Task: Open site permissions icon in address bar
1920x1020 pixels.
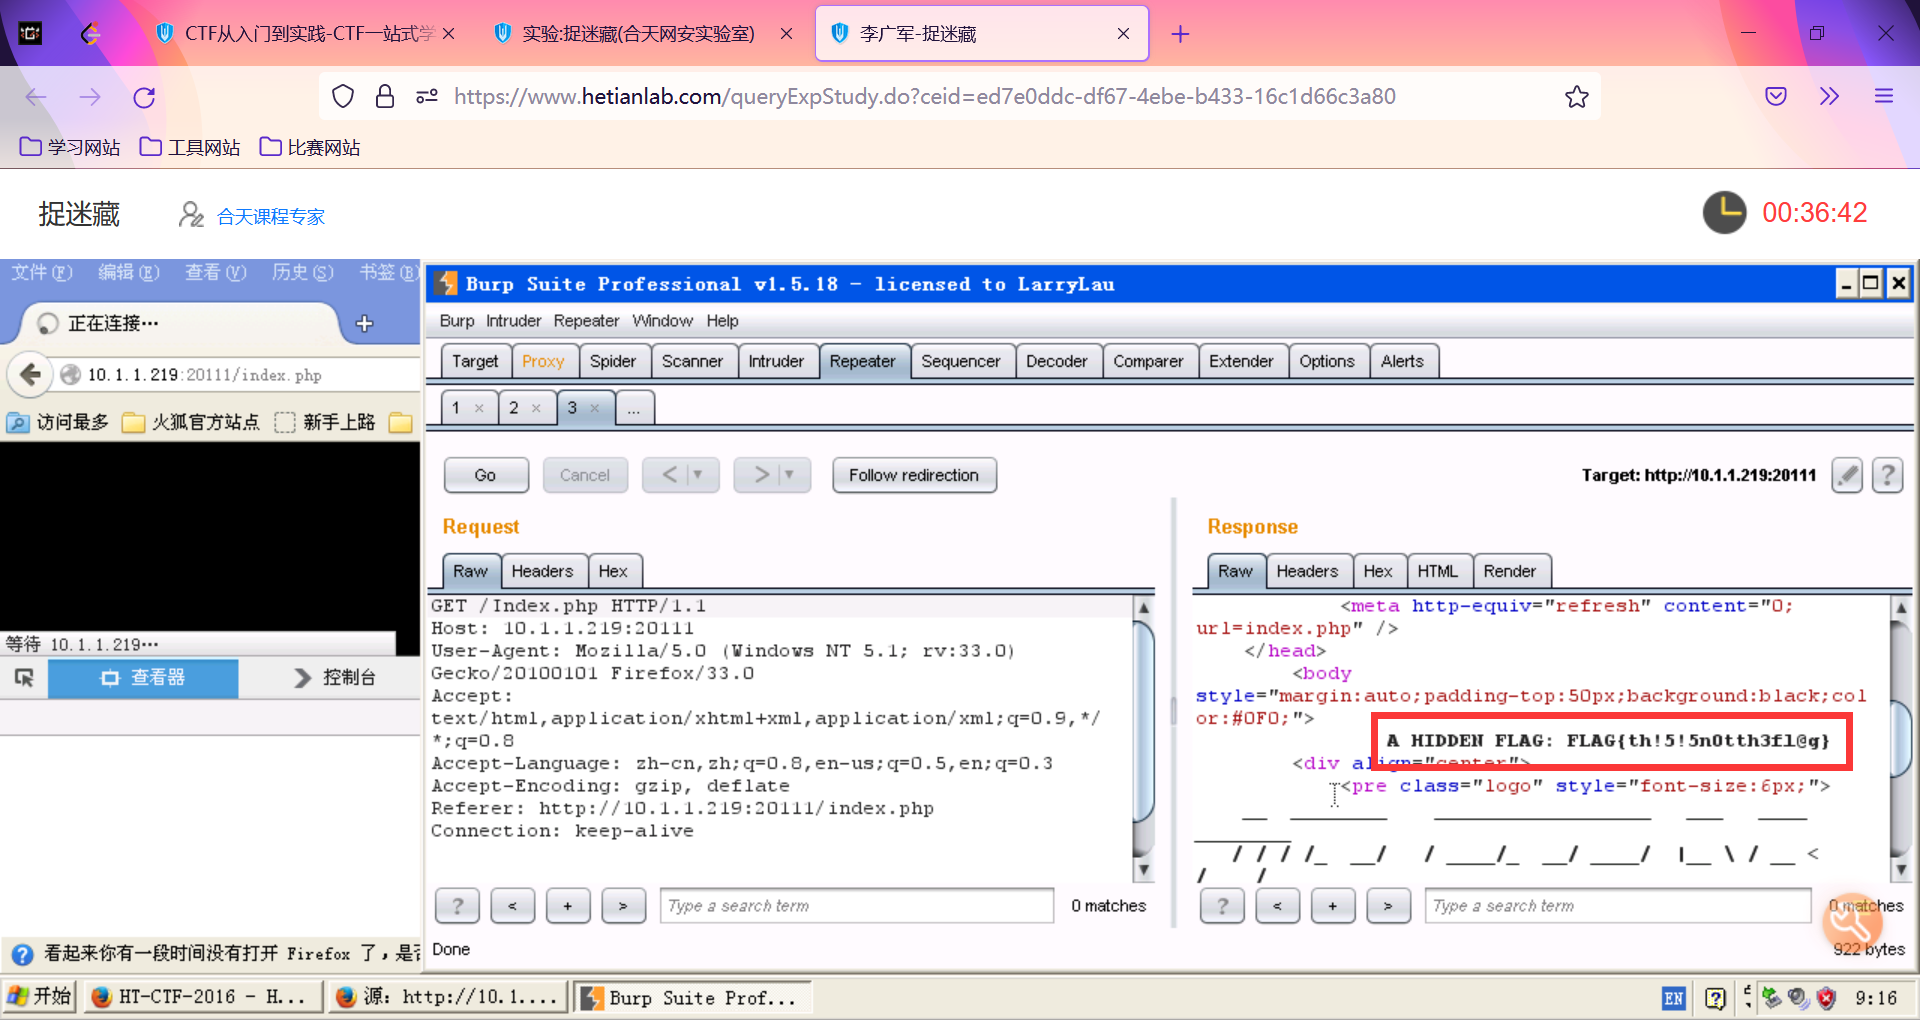Action: (427, 97)
